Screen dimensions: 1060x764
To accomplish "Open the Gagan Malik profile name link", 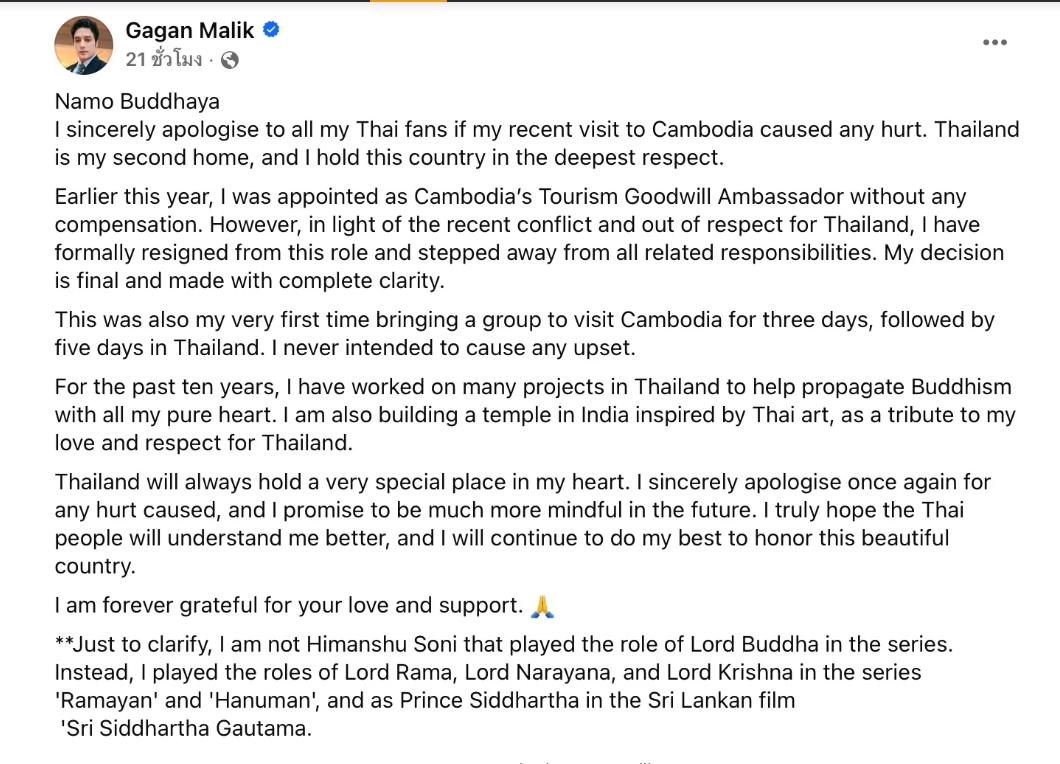I will coord(190,31).
